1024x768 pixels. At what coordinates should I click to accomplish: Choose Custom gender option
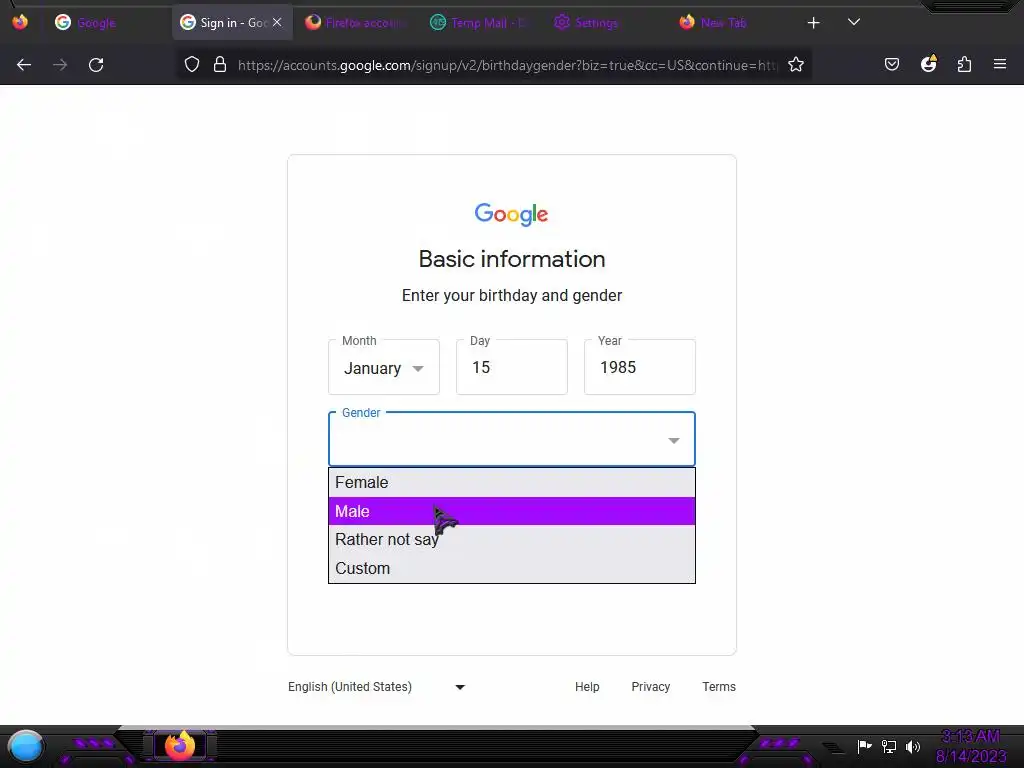[x=512, y=568]
